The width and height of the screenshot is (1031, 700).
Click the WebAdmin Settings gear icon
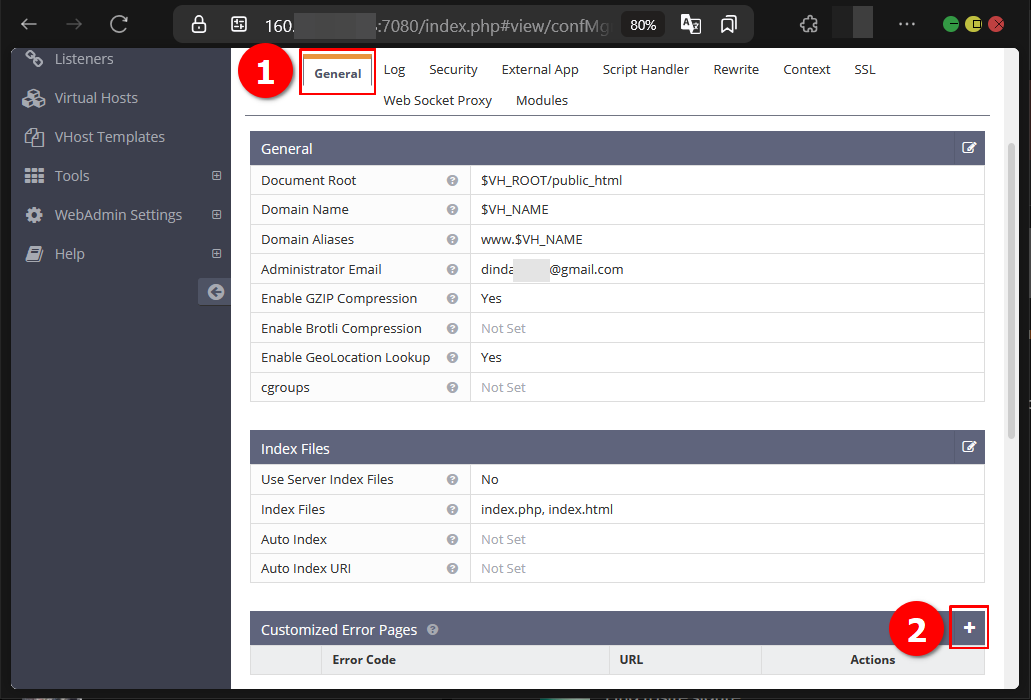click(34, 215)
